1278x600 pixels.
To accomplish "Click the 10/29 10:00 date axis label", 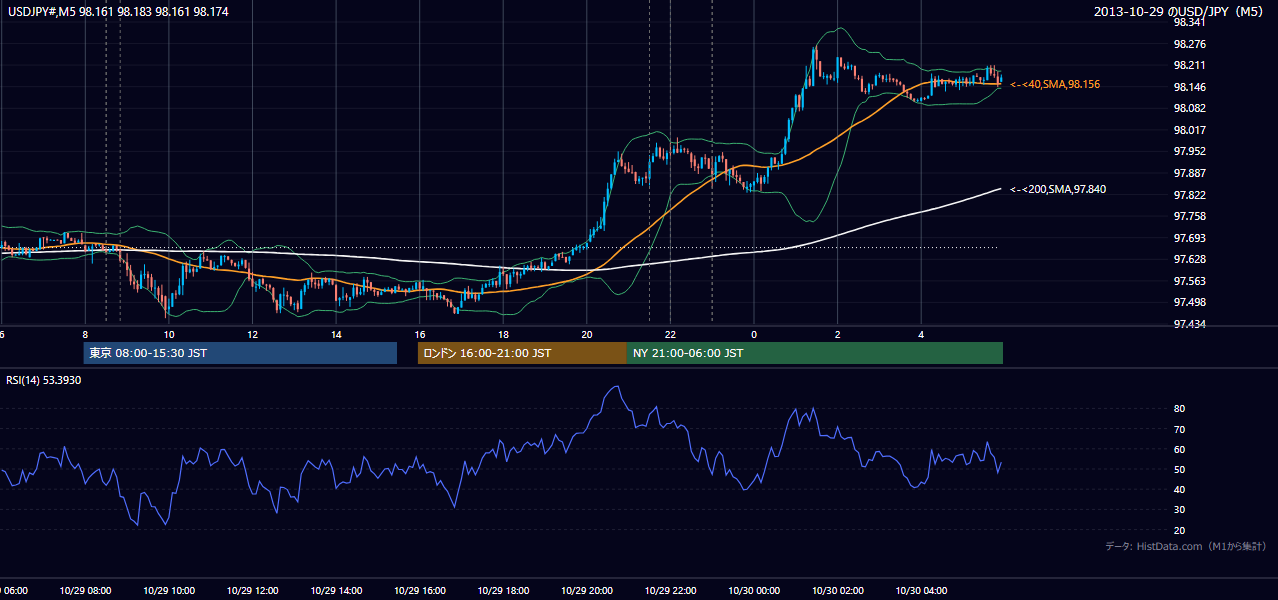I will pos(168,591).
